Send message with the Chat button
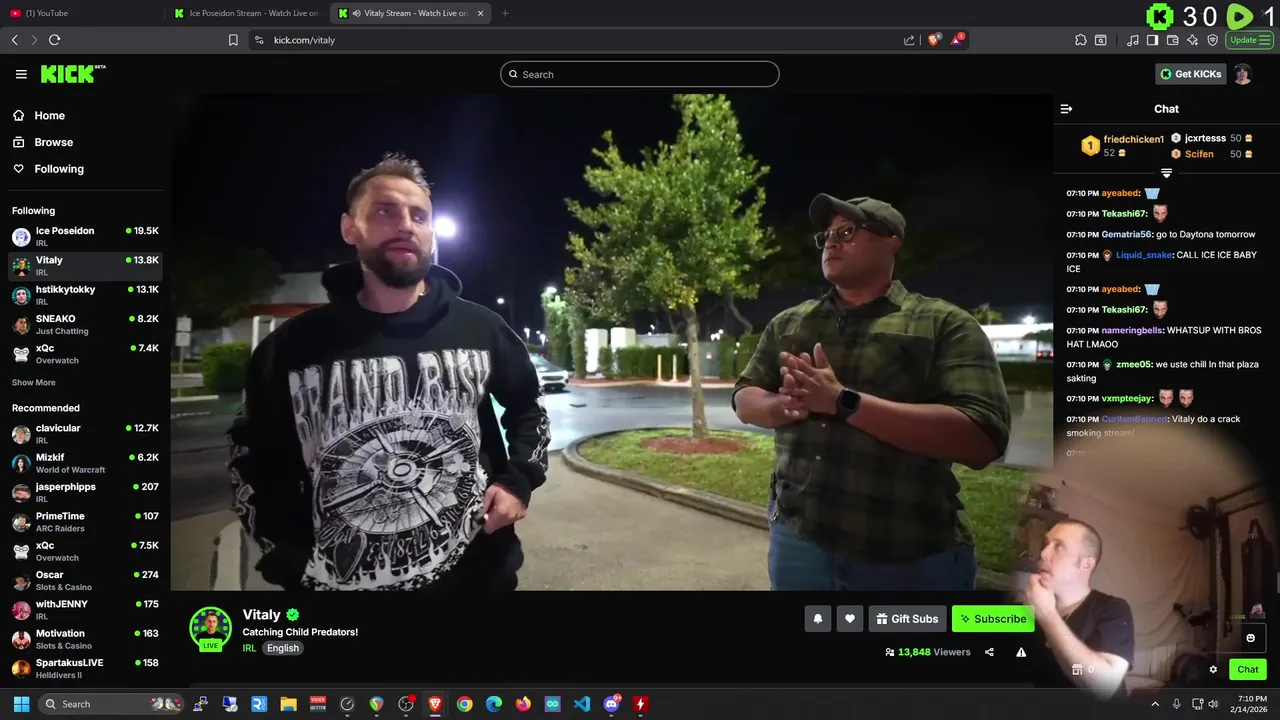This screenshot has height=720, width=1280. 1247,670
